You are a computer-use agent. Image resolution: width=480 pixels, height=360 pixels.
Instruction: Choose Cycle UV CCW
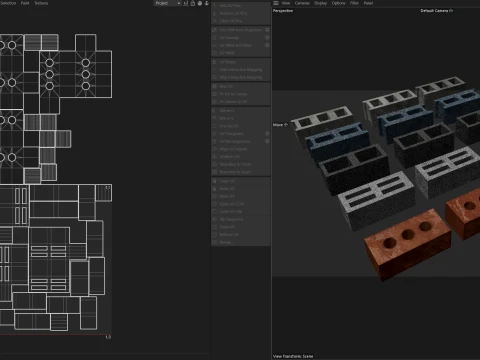click(241, 204)
